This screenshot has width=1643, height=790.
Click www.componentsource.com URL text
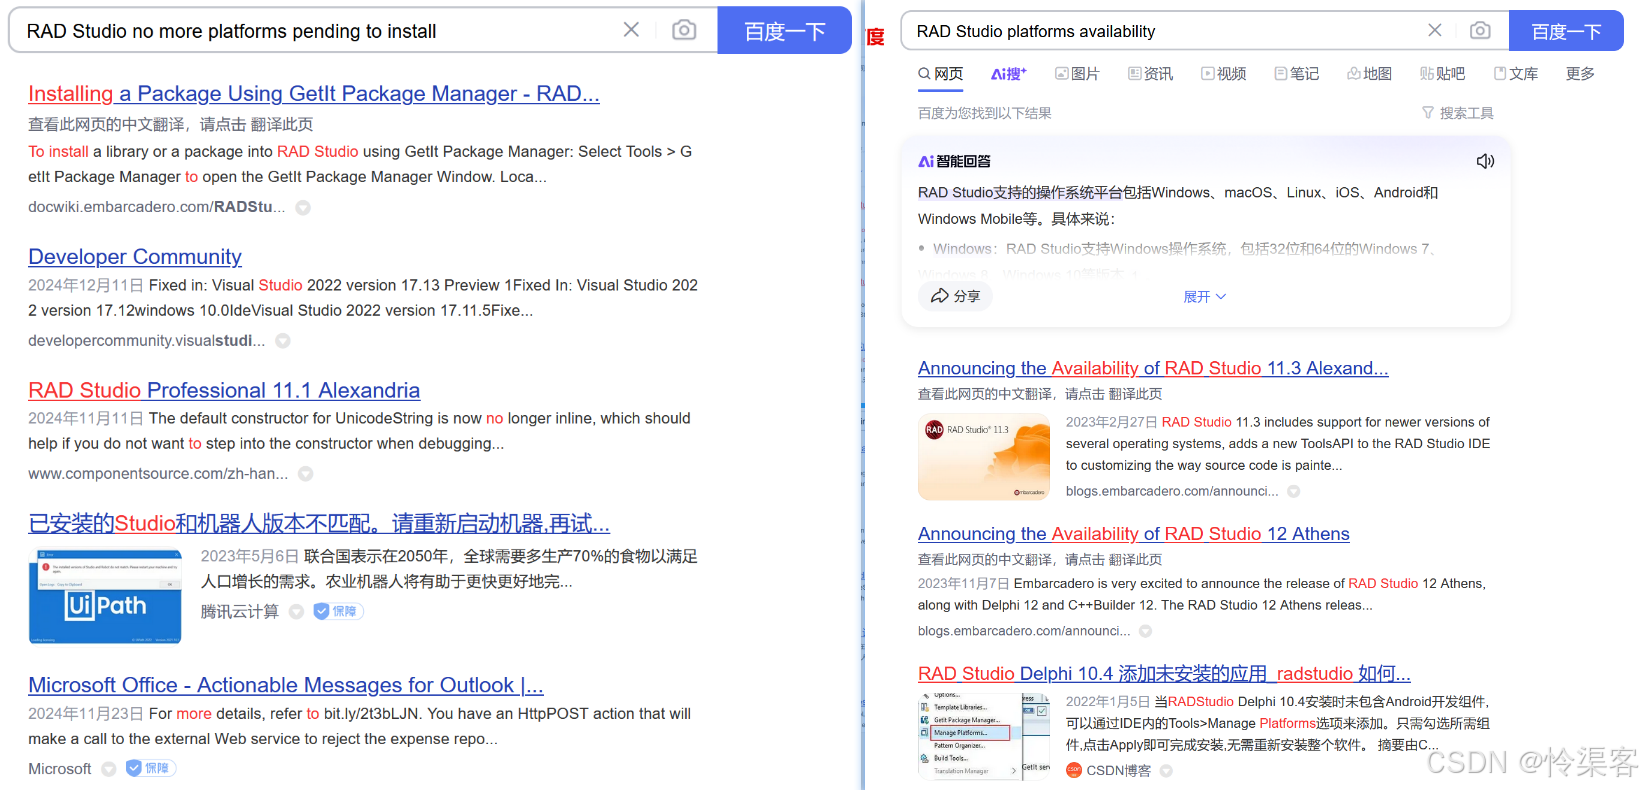click(158, 473)
